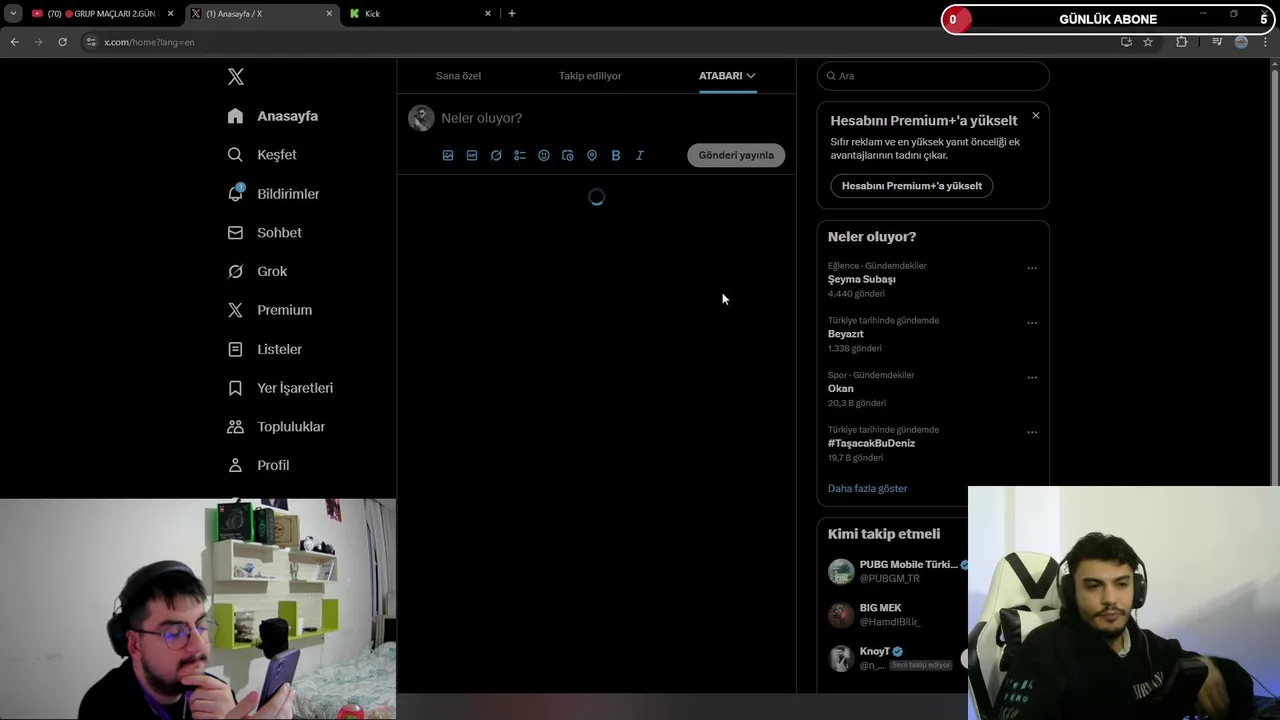1280x720 pixels.
Task: Open Sohbet messages
Action: 264,232
